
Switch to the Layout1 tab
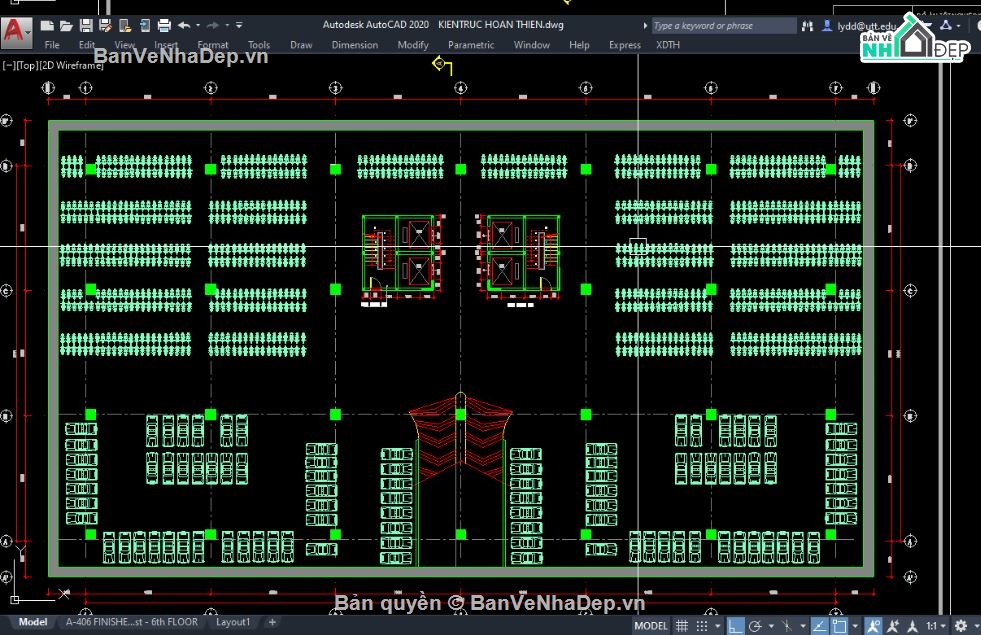click(x=233, y=622)
